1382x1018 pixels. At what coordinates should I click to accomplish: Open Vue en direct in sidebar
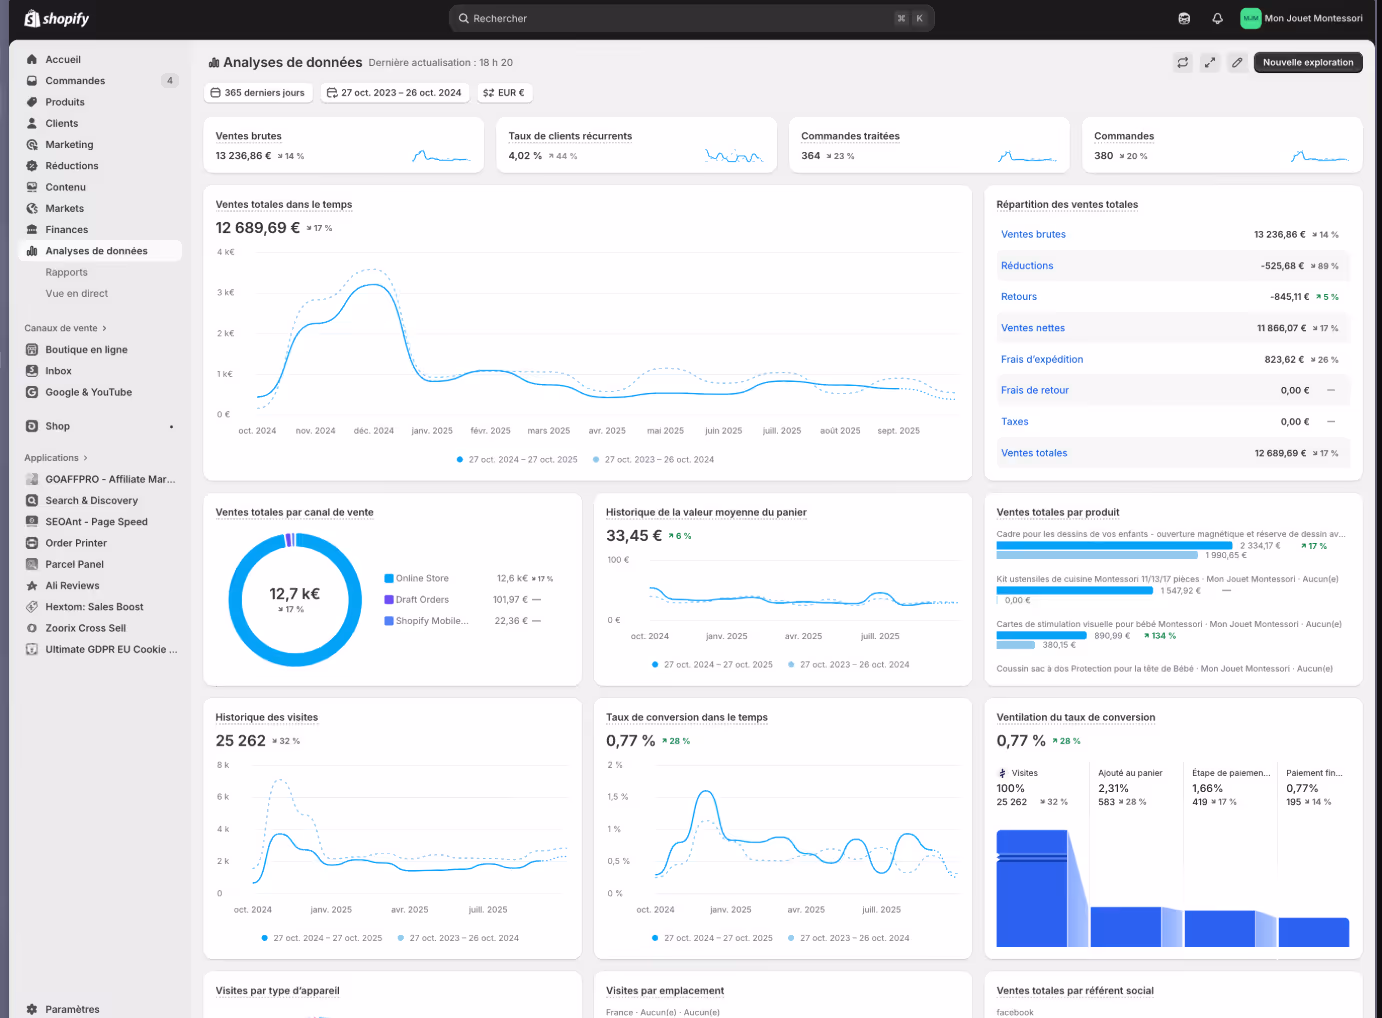coord(77,294)
